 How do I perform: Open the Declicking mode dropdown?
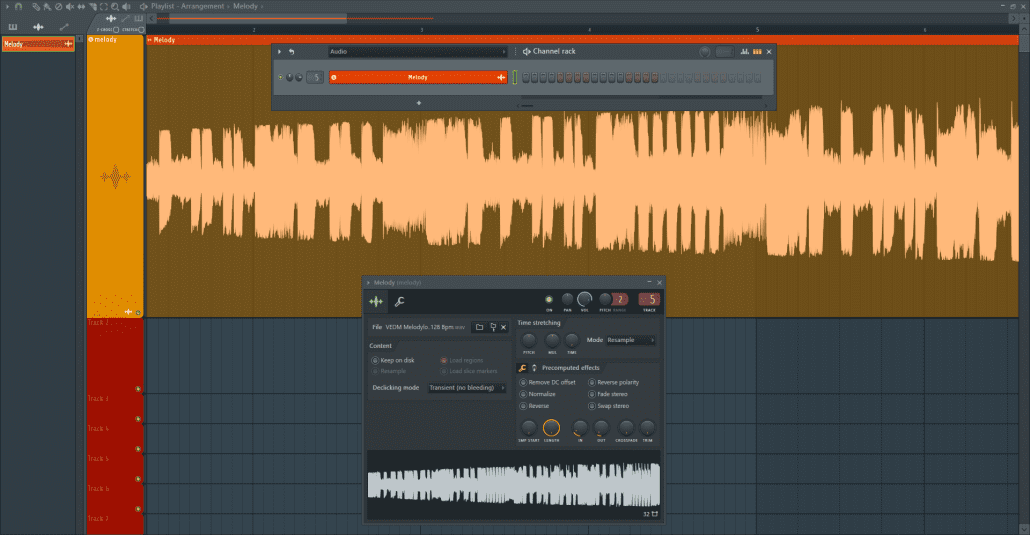pos(466,387)
